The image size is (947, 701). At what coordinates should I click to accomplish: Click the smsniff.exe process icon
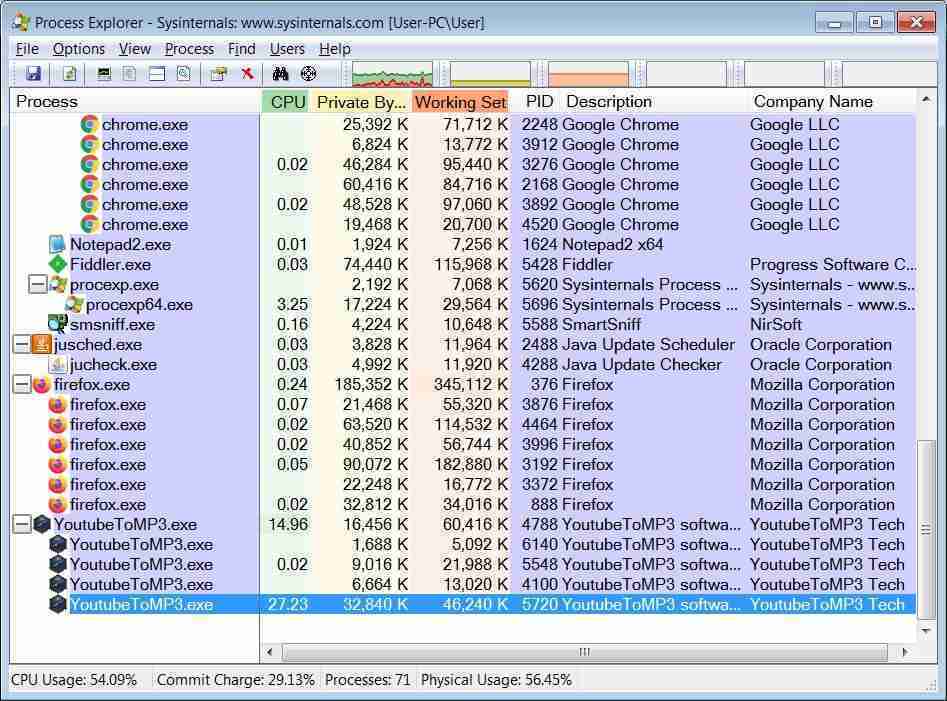point(57,324)
